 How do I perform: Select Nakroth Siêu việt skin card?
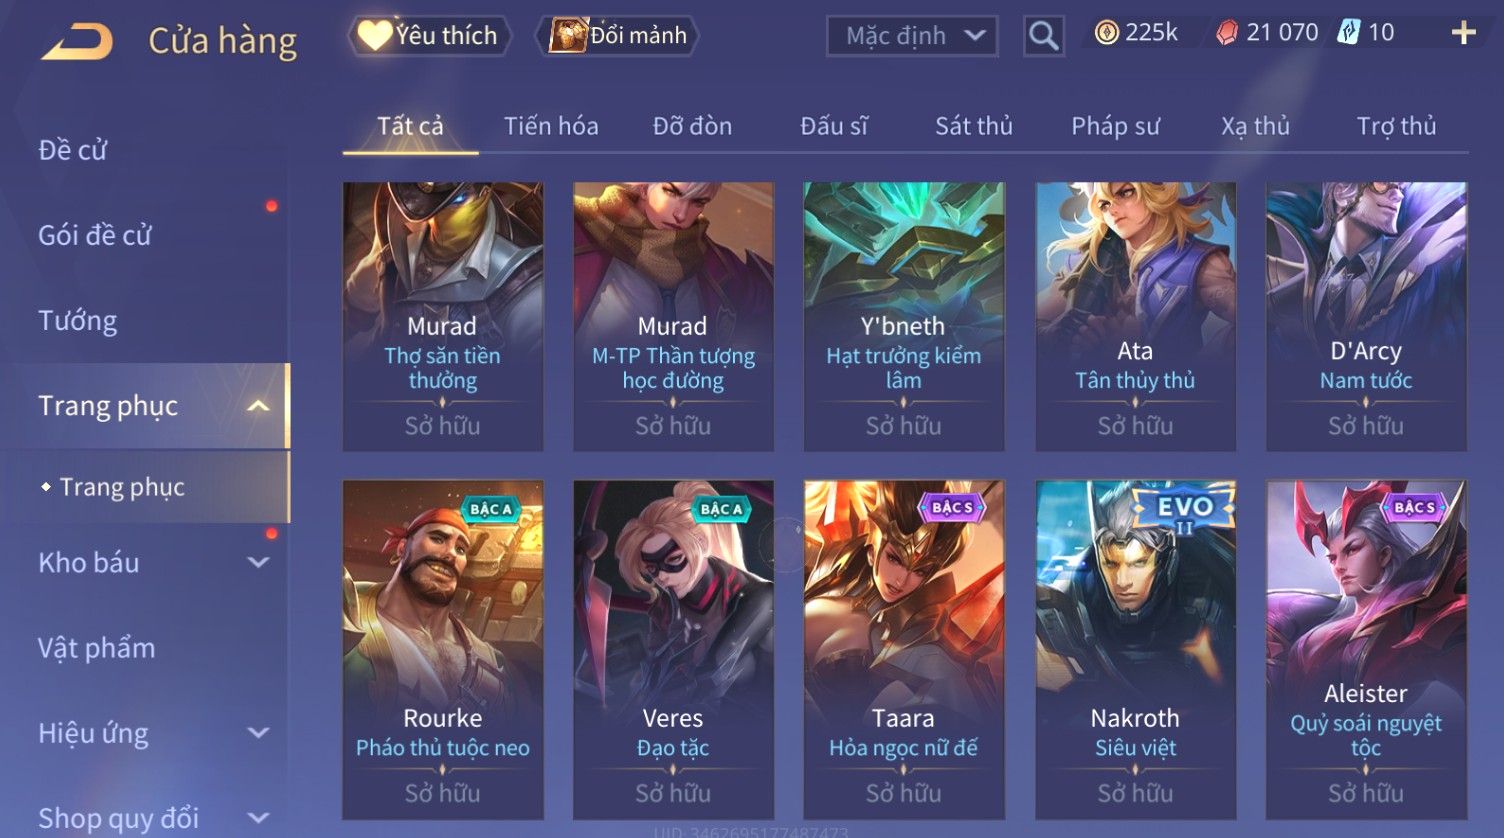point(1135,650)
